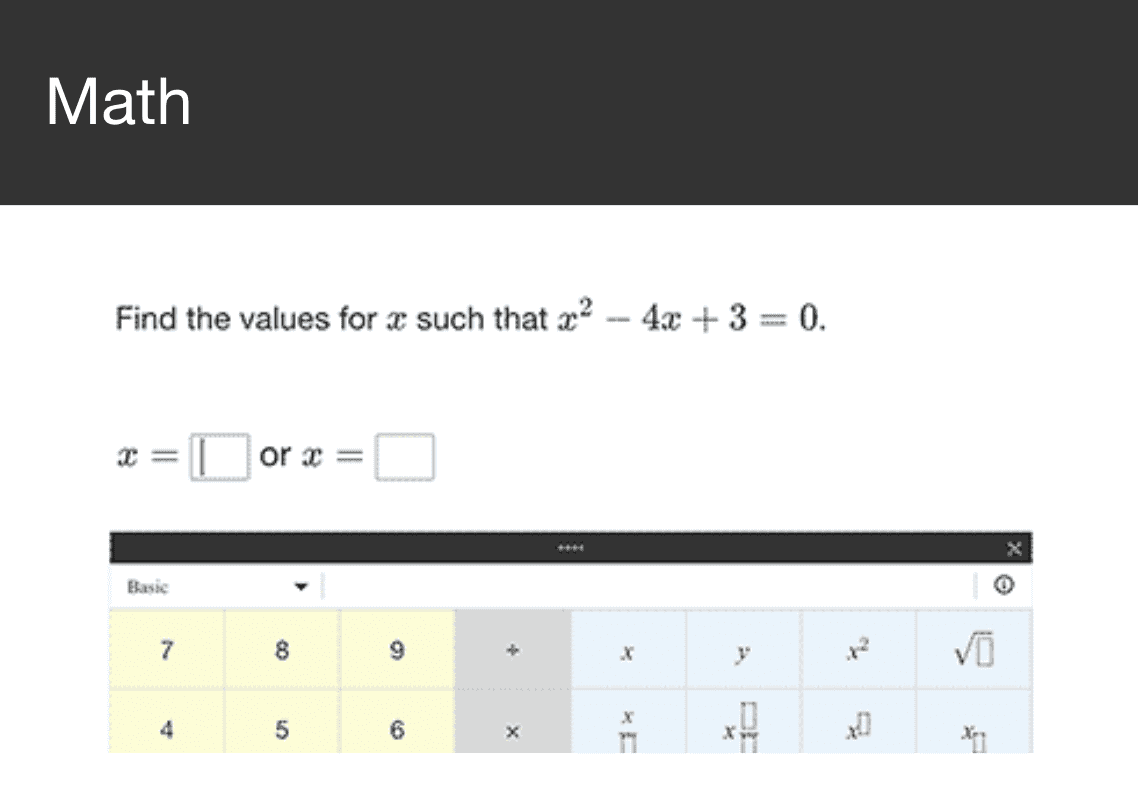Focus the second x answer box

(x=404, y=457)
